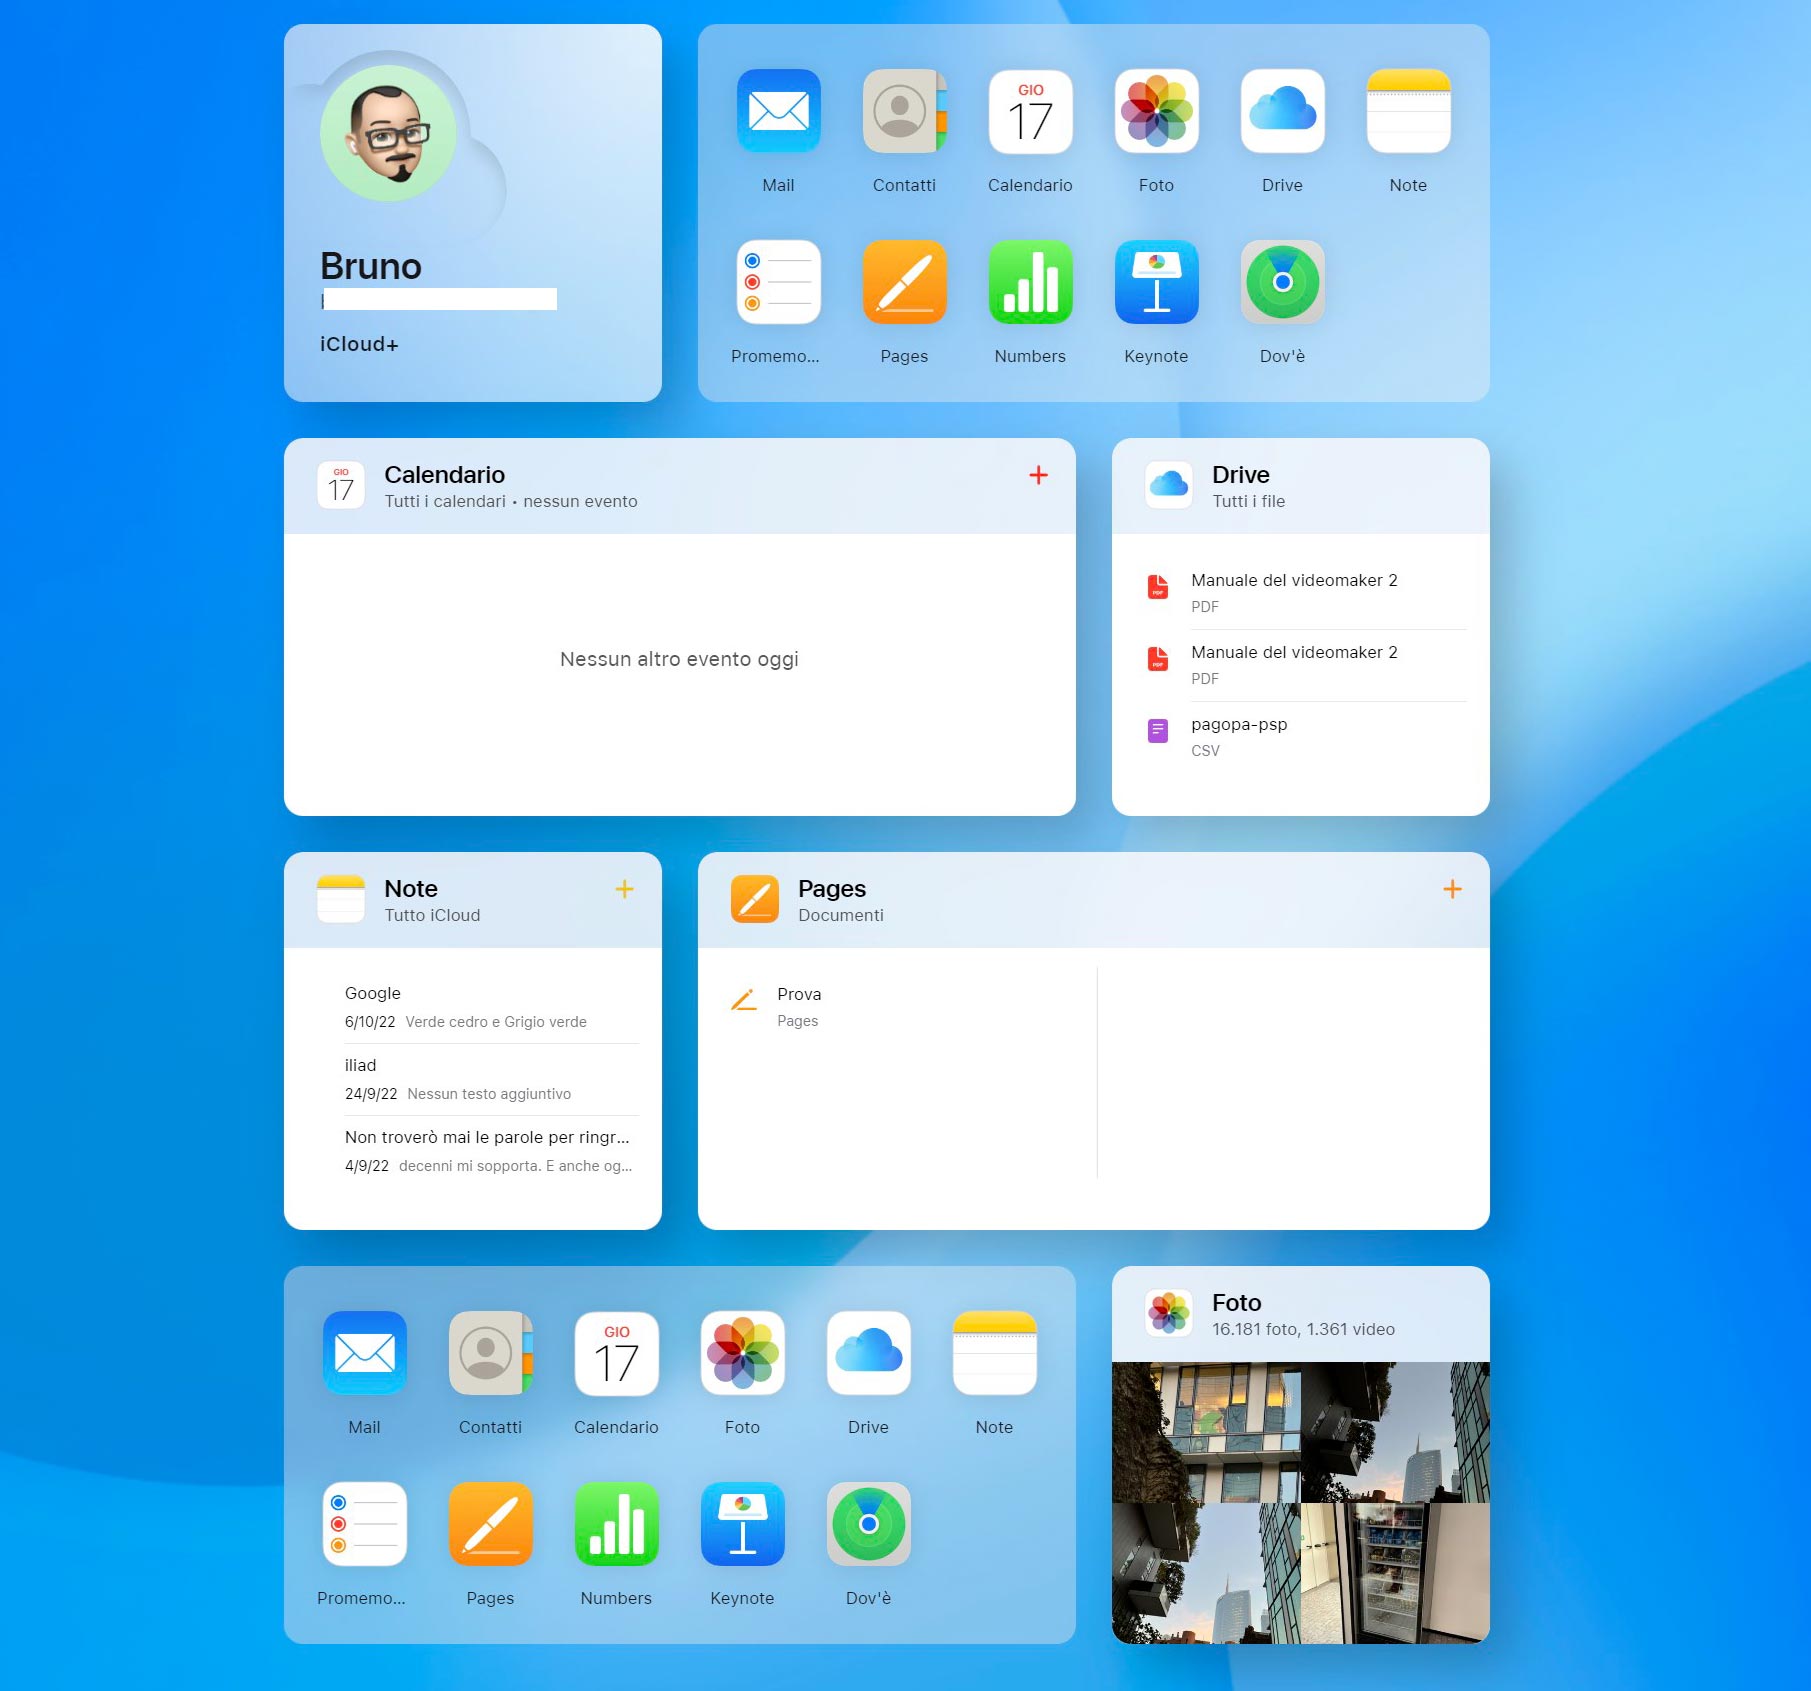1811x1691 pixels.
Task: Open the bottom-right refrigerator photo thumbnail
Action: [1396, 1573]
